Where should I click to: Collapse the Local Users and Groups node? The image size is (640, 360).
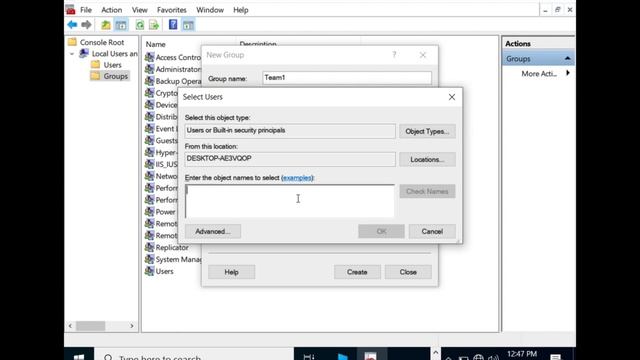72,53
